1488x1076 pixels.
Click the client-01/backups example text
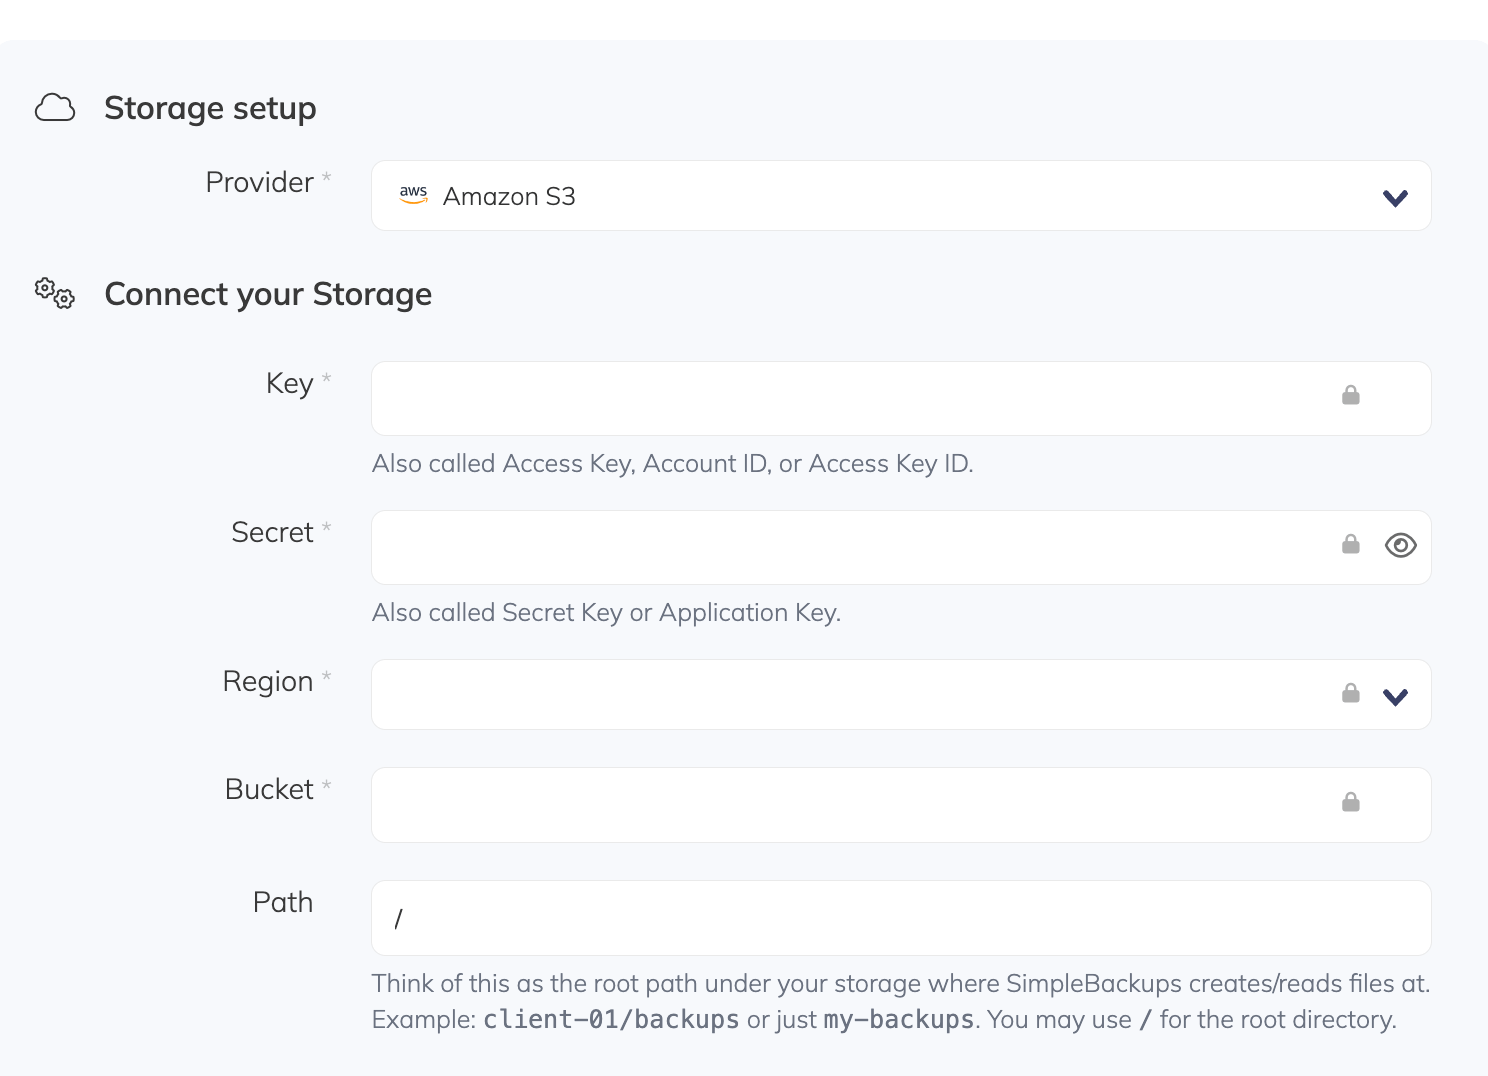(x=610, y=1019)
